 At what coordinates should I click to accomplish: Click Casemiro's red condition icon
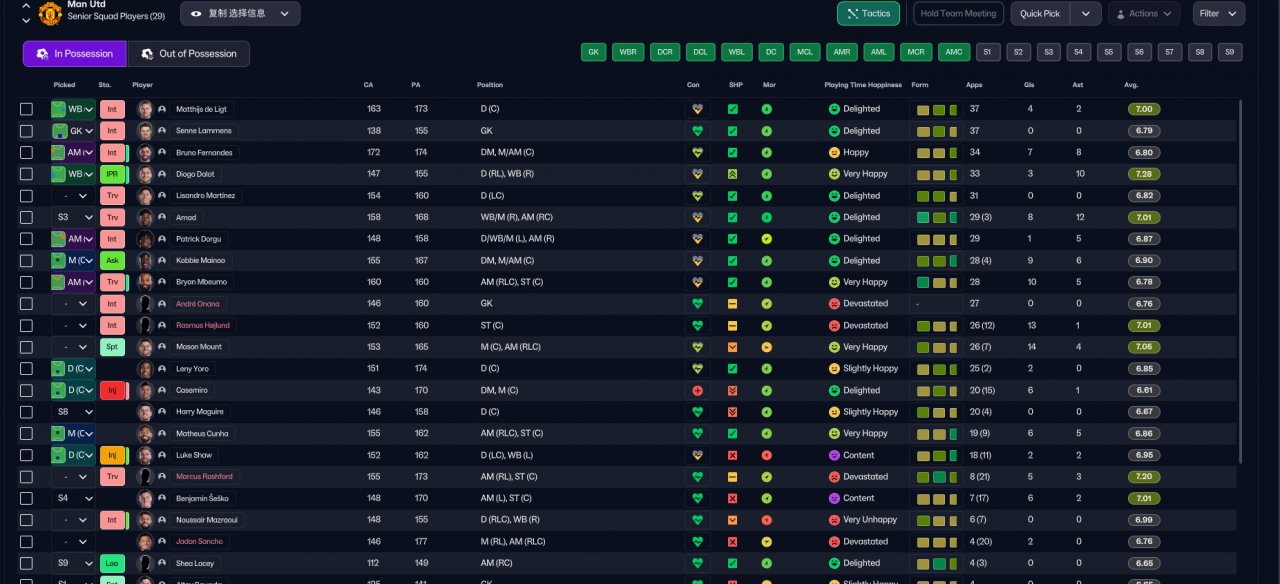[x=697, y=390]
